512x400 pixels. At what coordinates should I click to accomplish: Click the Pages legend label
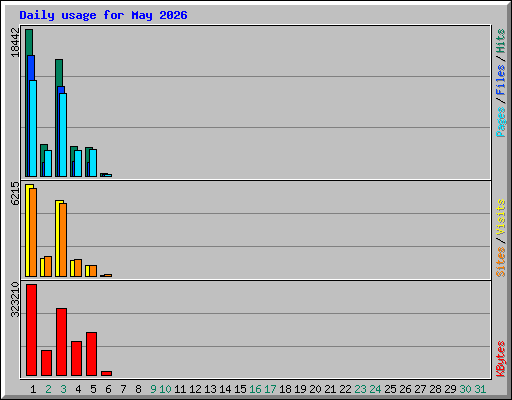coord(501,122)
